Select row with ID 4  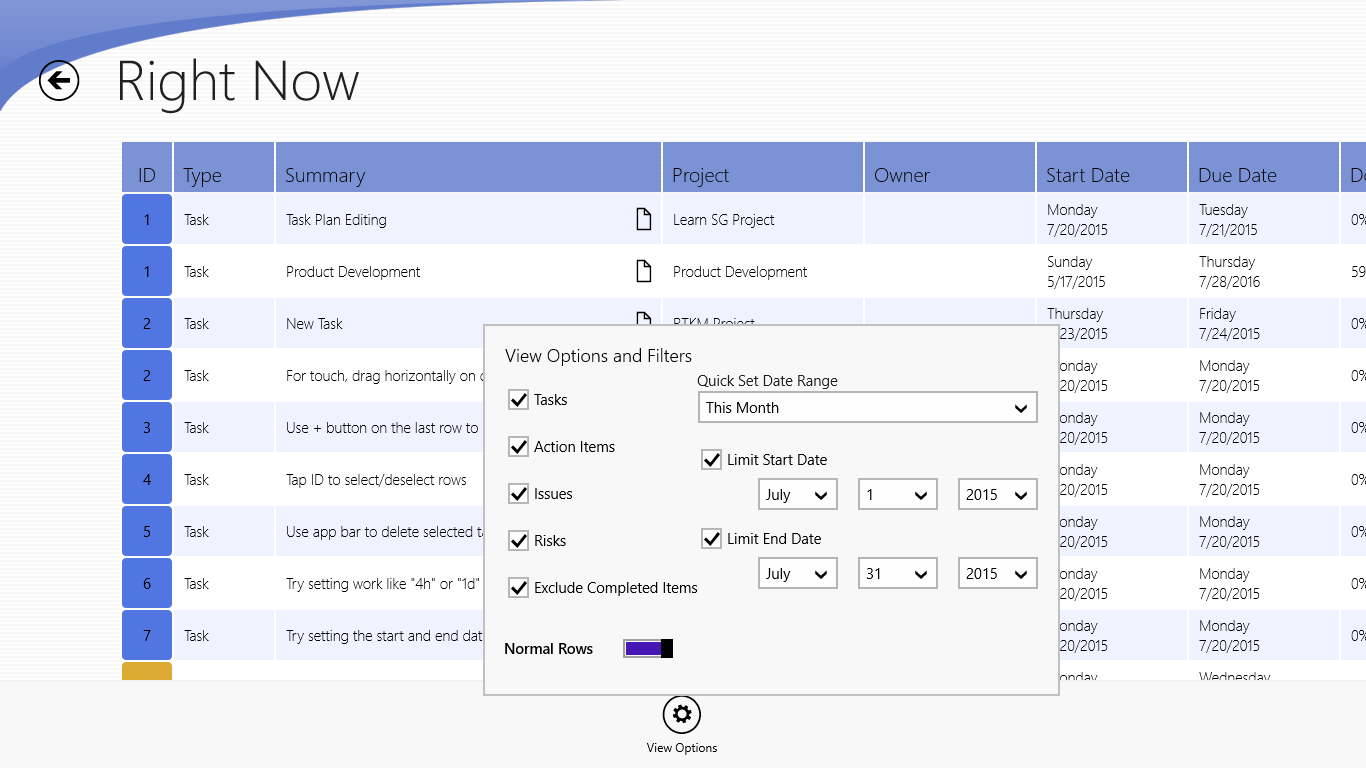(x=147, y=479)
